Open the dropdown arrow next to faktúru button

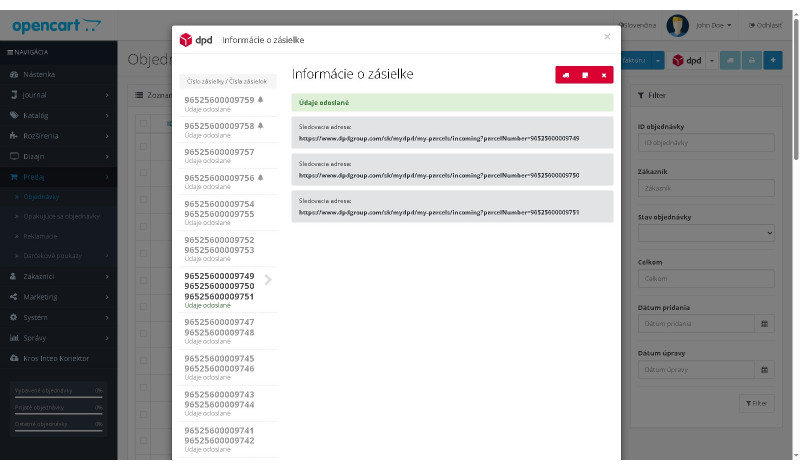click(658, 60)
